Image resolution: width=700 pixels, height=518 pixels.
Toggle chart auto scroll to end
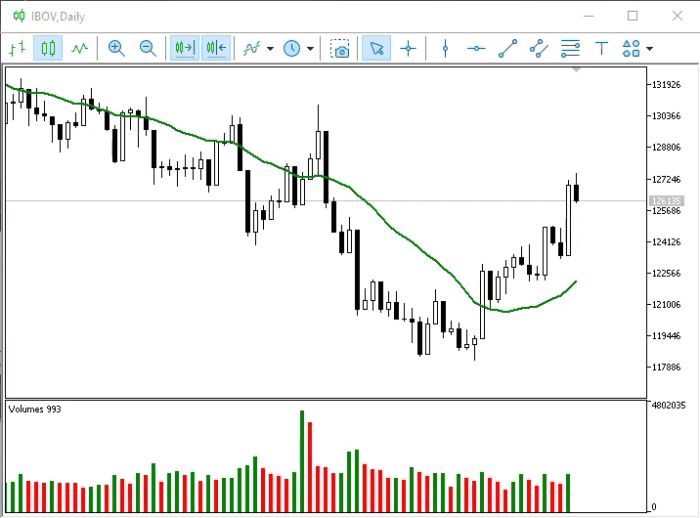[185, 48]
